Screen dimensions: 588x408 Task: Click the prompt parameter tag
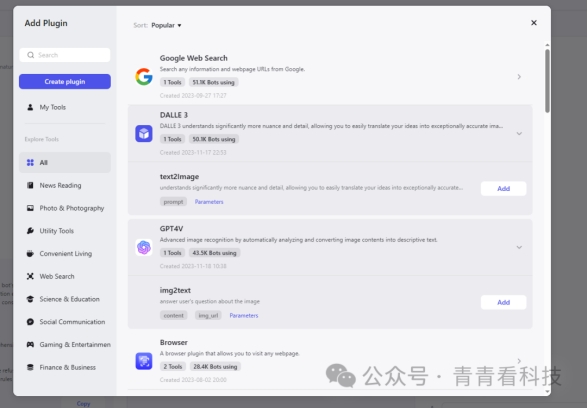pos(173,202)
